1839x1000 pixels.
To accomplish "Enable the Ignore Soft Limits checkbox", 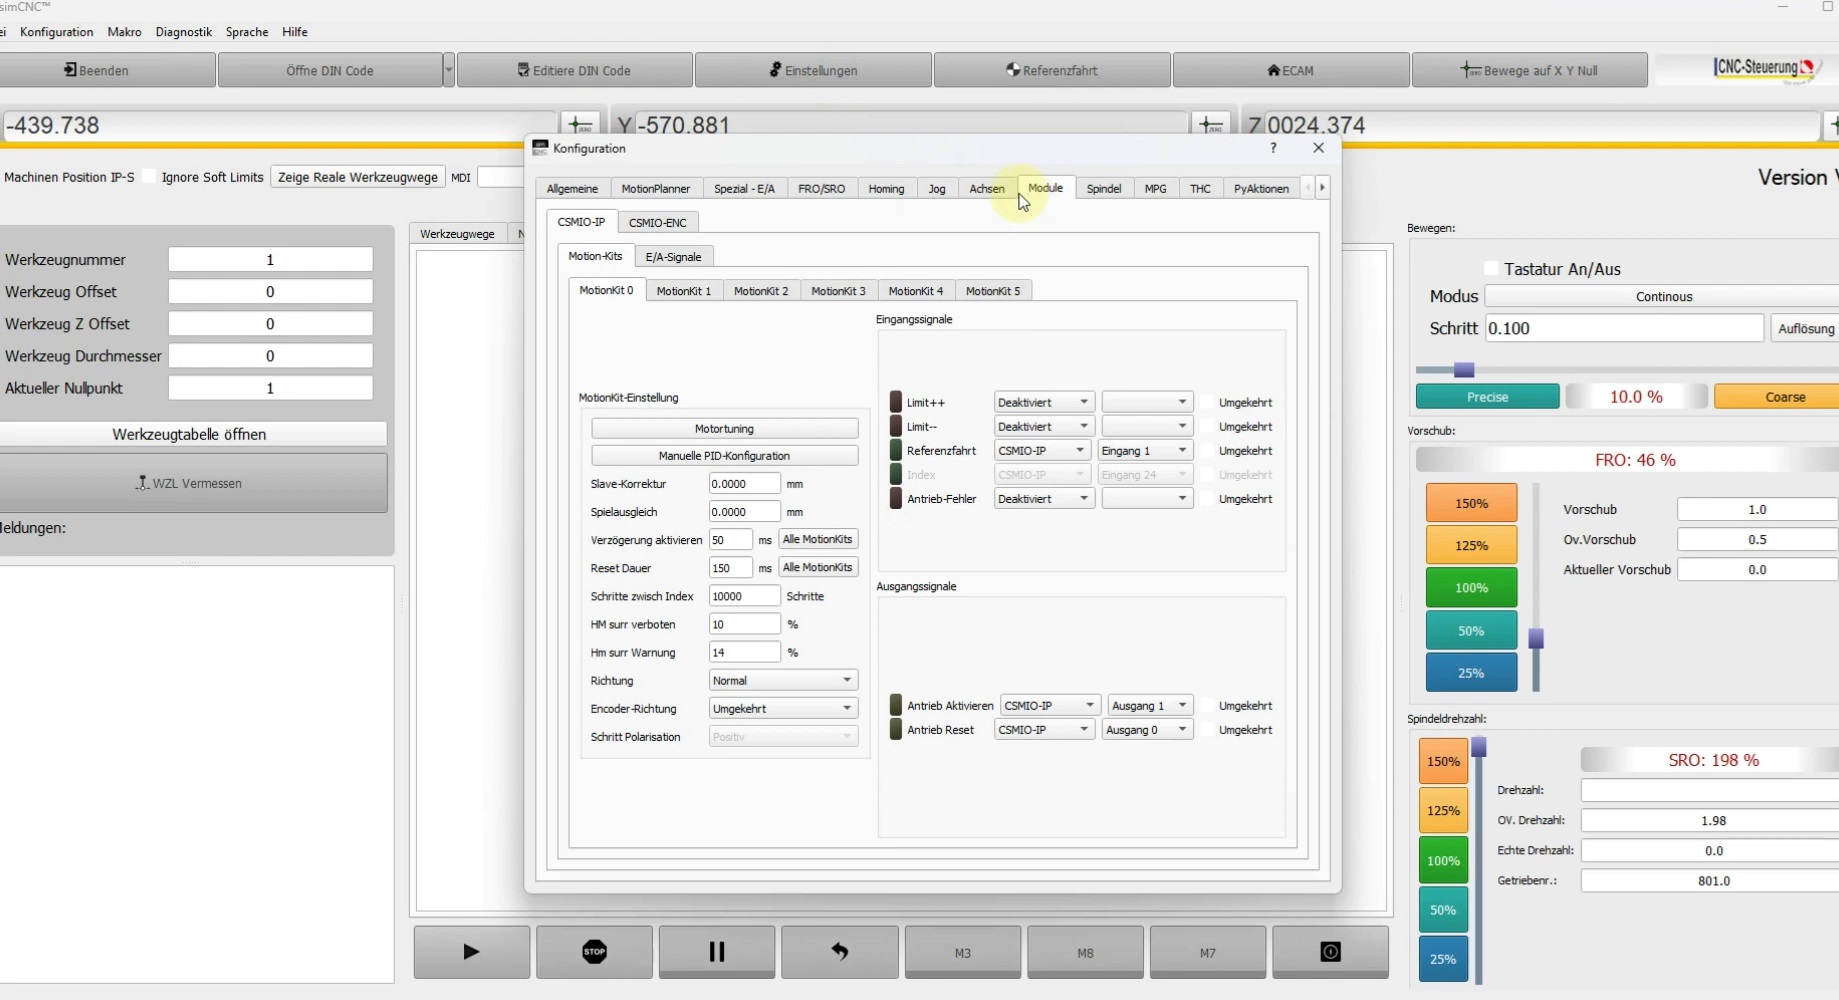I will point(149,177).
